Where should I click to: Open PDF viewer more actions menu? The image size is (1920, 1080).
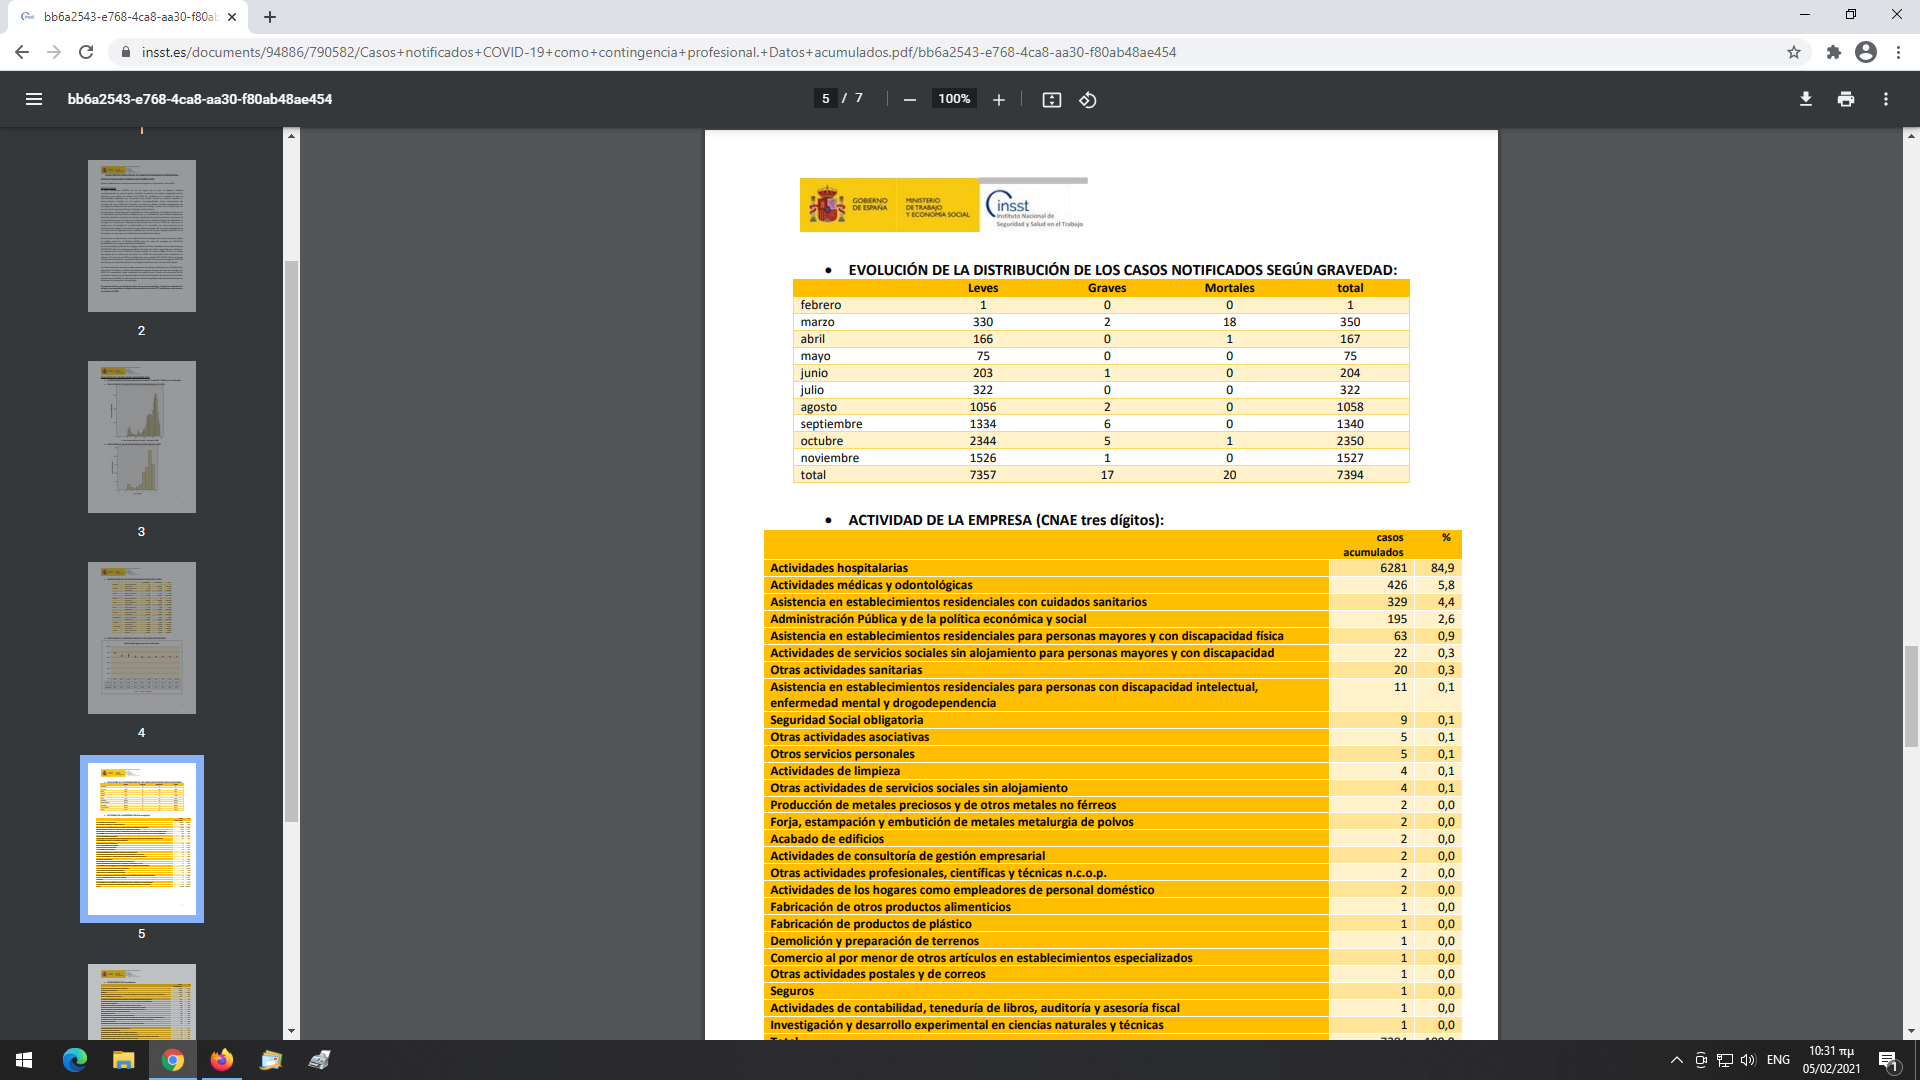pyautogui.click(x=1886, y=99)
